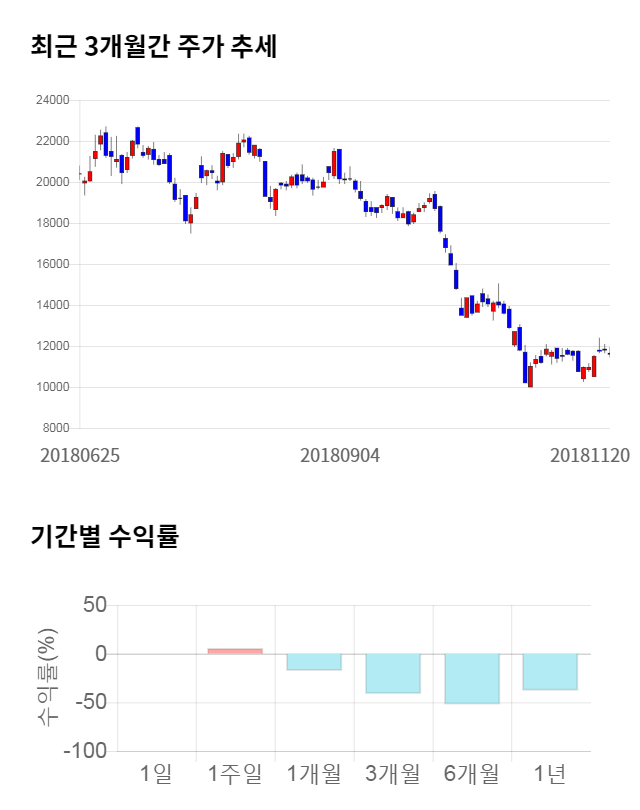Click the 6개월 period axis label
This screenshot has width=640, height=810.
(472, 773)
